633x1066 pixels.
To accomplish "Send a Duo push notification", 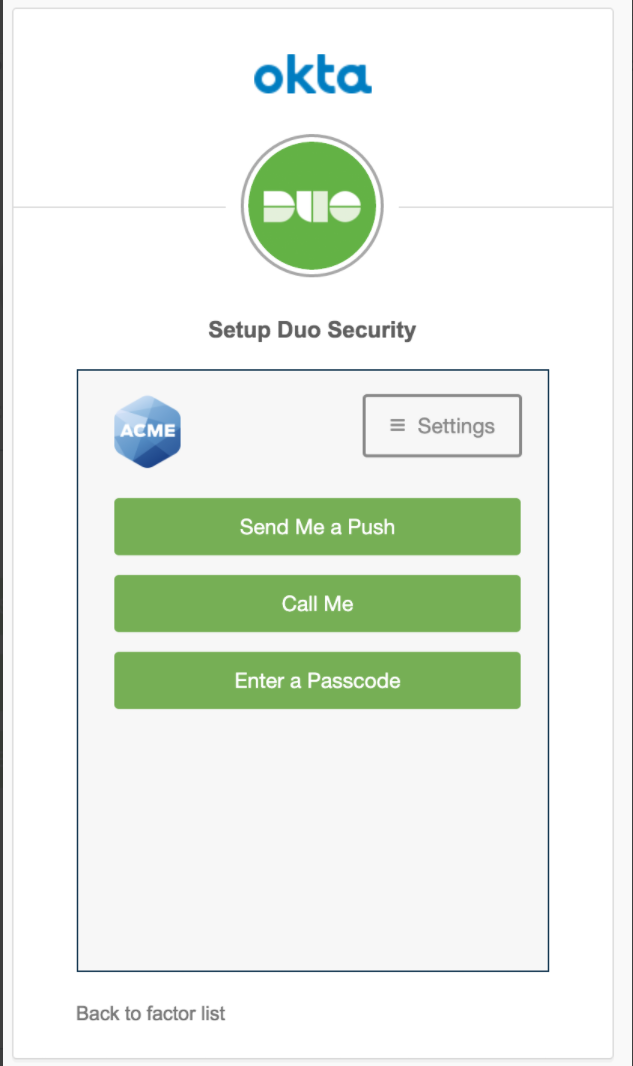I will click(317, 527).
